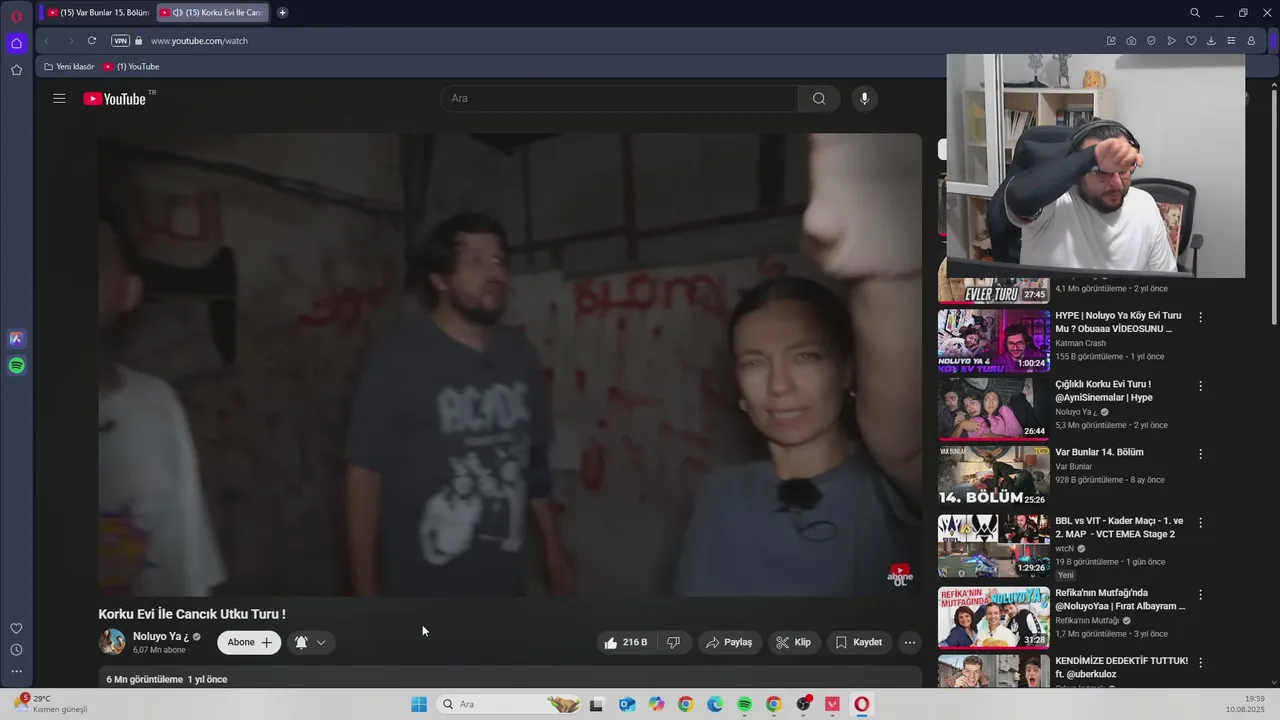Open Microsoft Edge from the taskbar
Viewport: 1280px width, 720px height.
(715, 704)
